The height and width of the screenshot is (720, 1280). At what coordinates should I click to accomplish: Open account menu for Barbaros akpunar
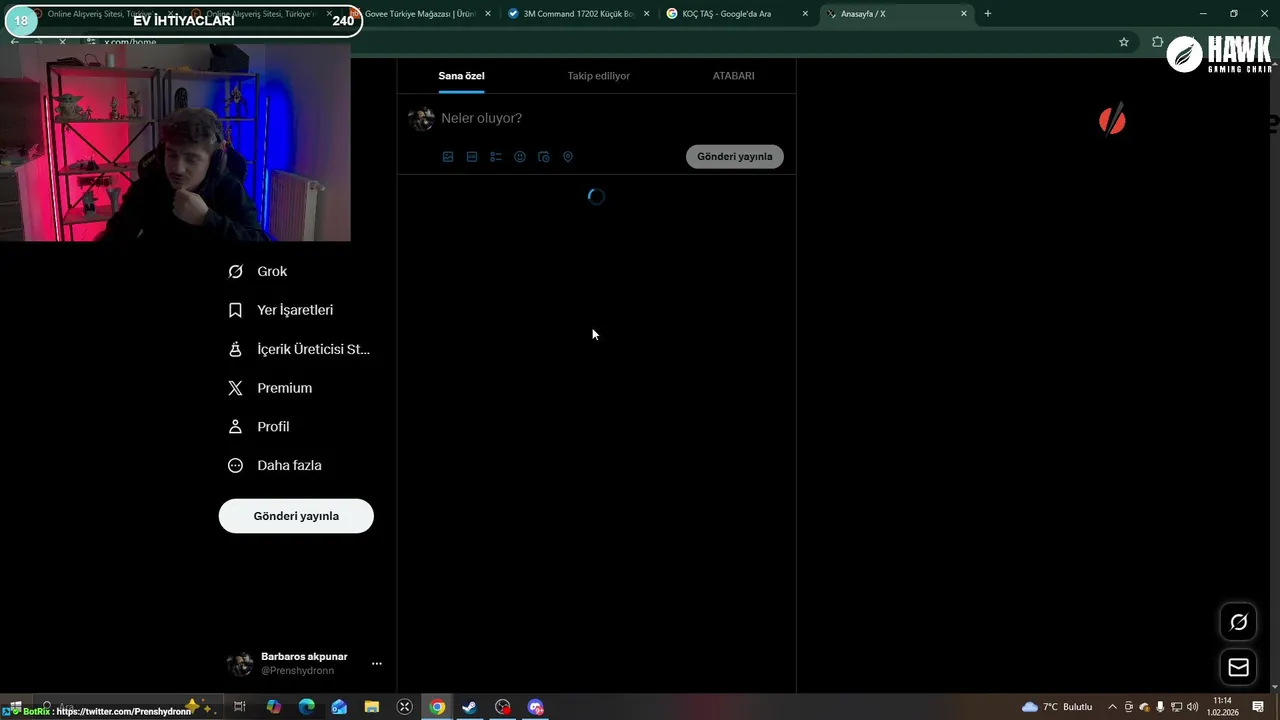click(x=304, y=663)
